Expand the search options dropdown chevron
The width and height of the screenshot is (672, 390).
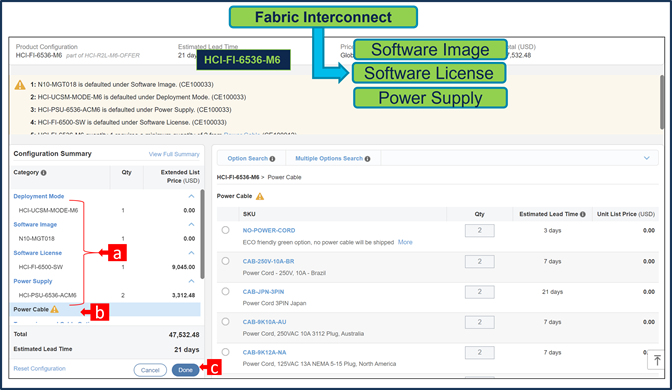pos(647,158)
